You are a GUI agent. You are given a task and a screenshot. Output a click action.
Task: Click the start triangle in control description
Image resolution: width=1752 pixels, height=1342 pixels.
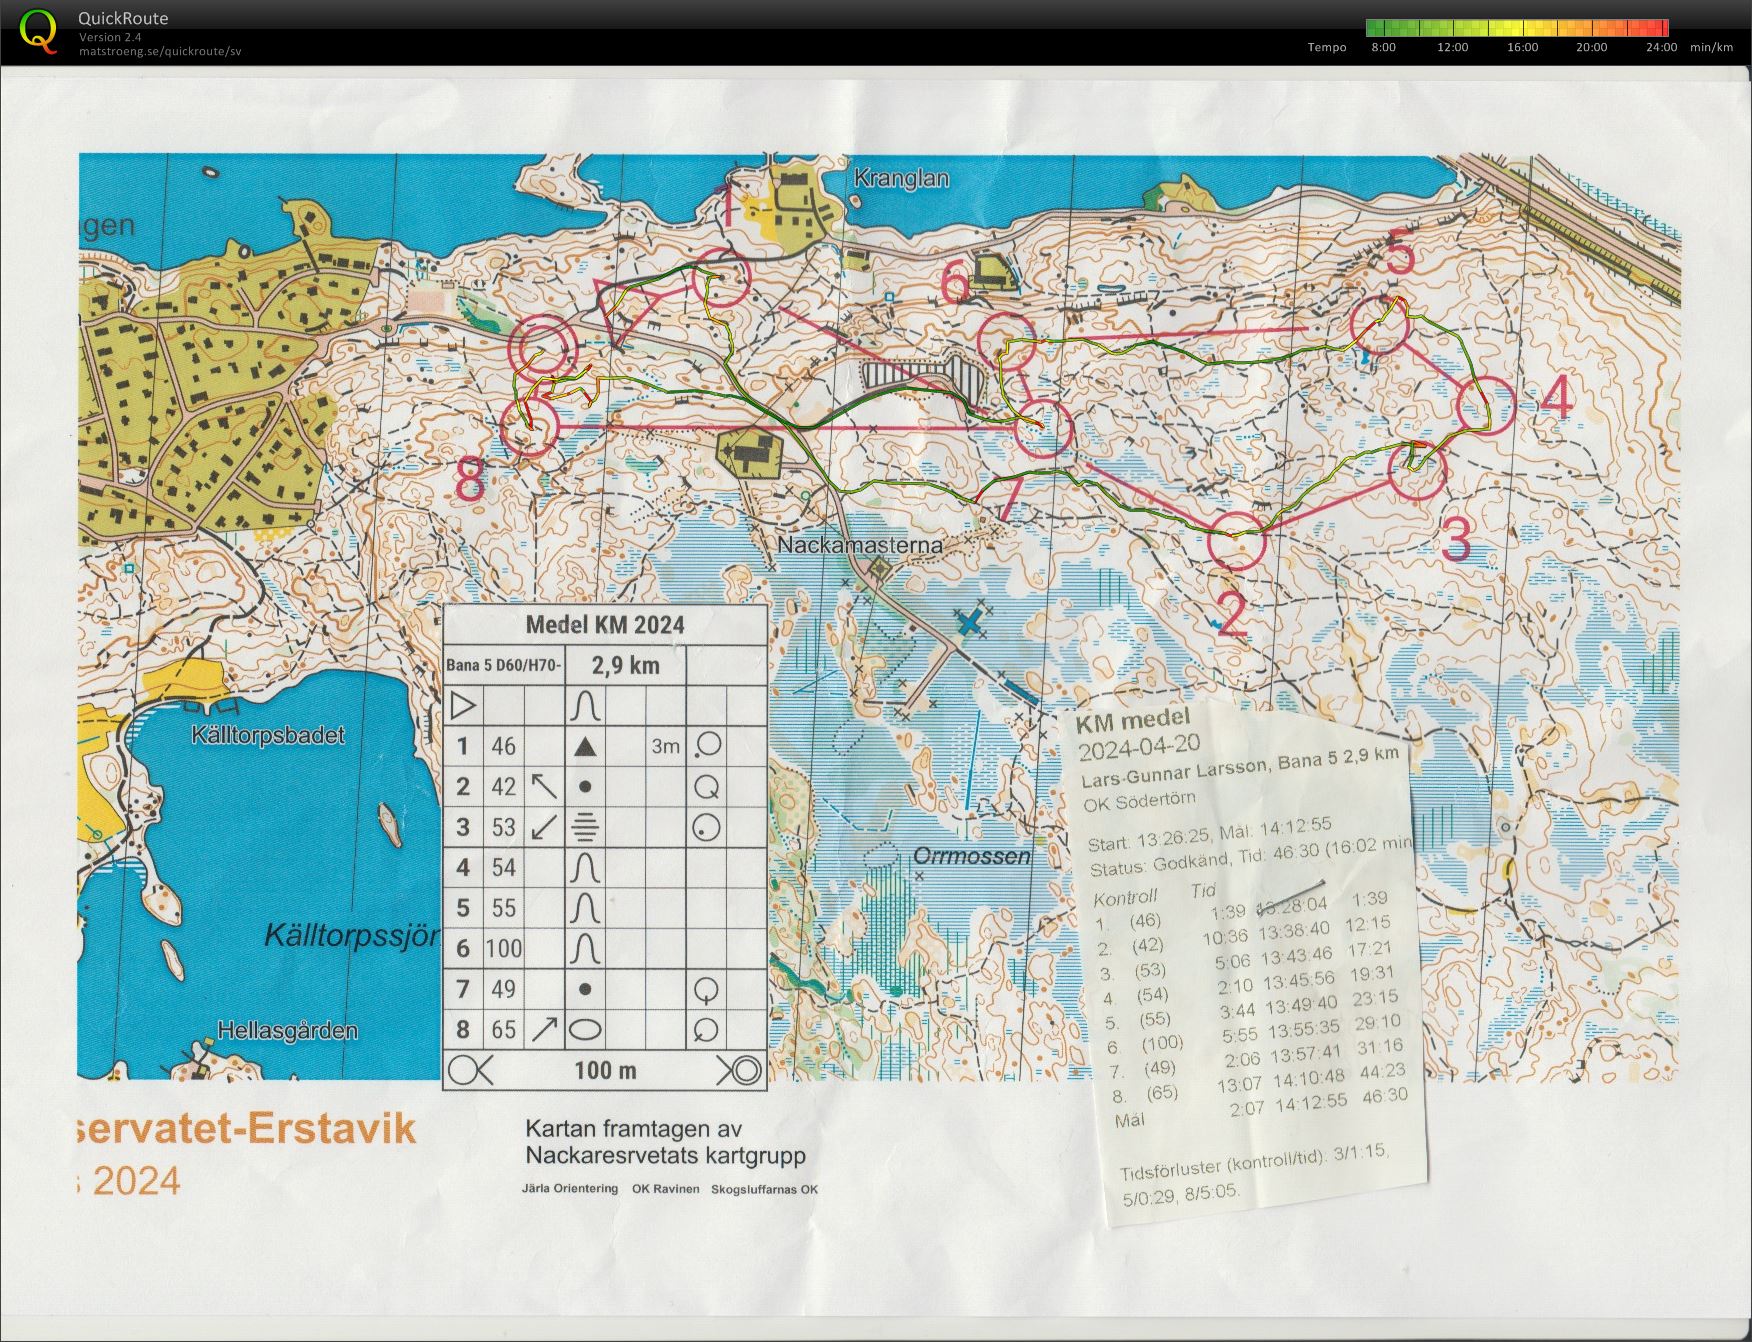tap(462, 706)
